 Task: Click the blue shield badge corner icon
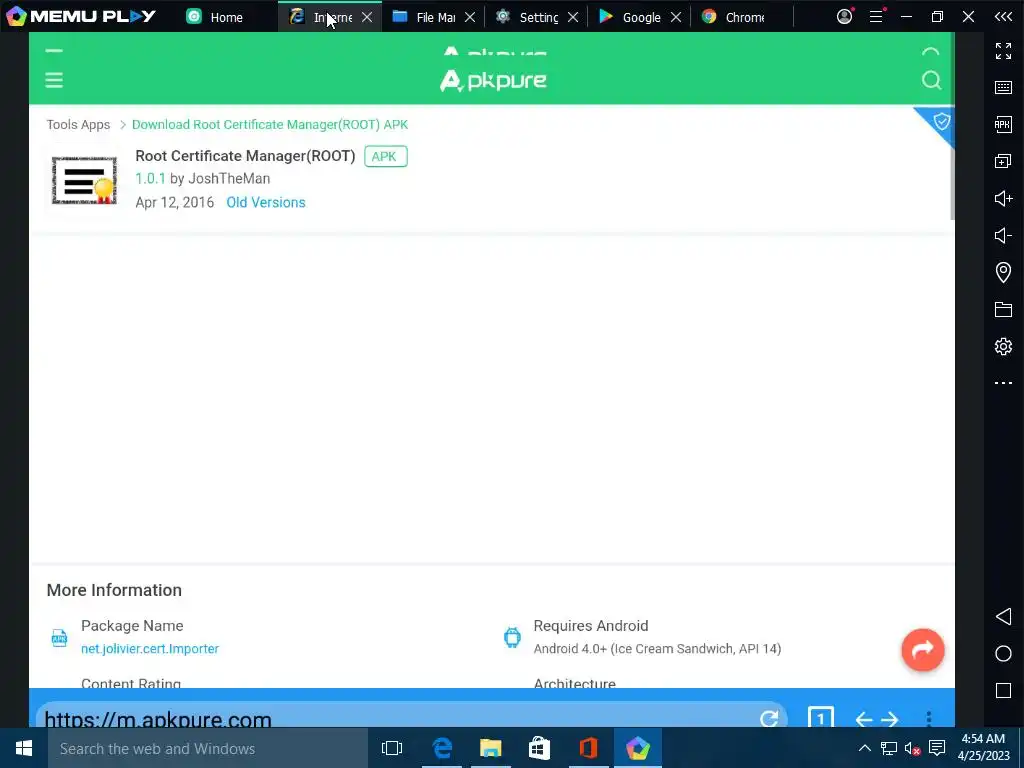[940, 122]
